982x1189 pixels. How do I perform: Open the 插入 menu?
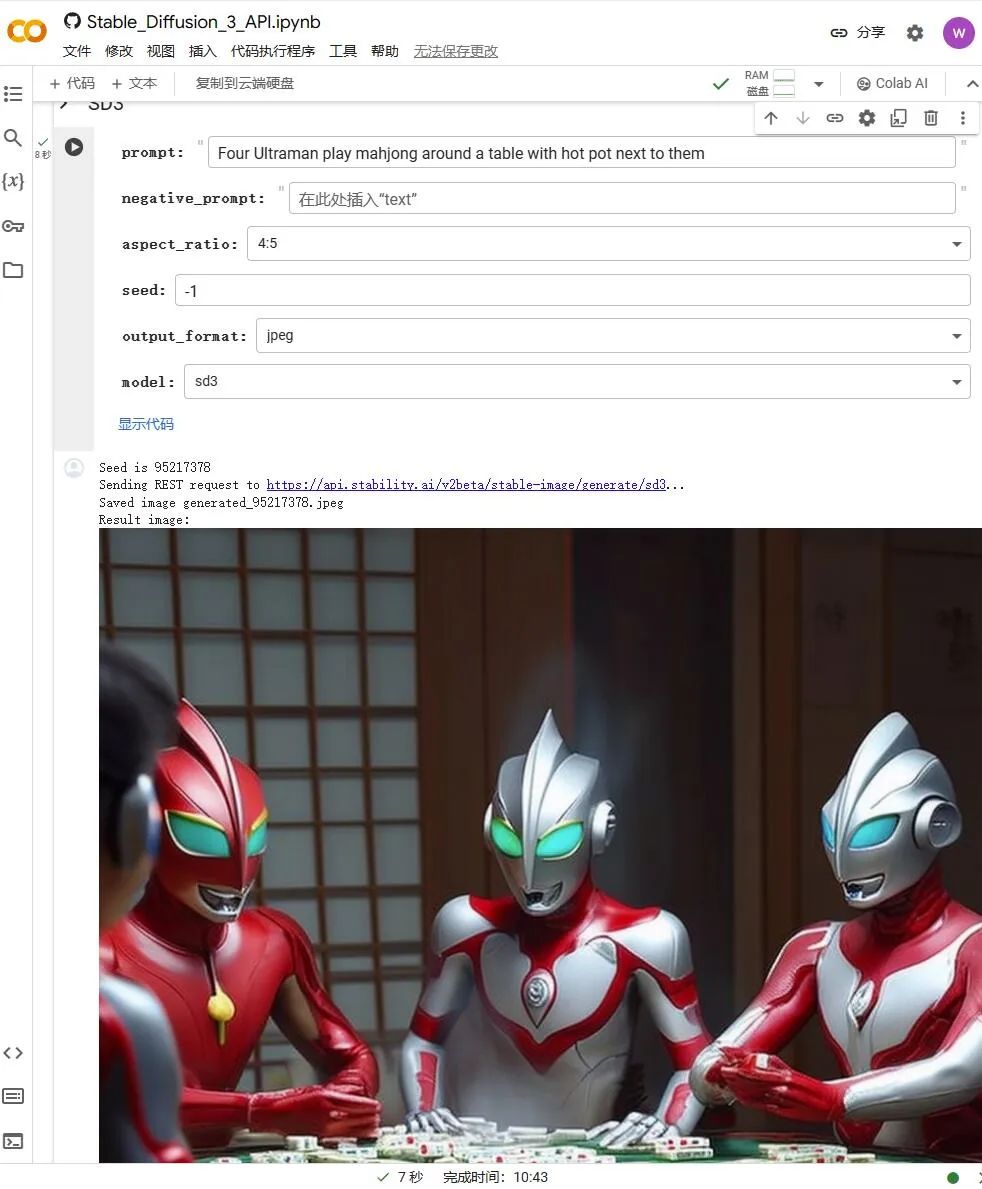pyautogui.click(x=202, y=51)
